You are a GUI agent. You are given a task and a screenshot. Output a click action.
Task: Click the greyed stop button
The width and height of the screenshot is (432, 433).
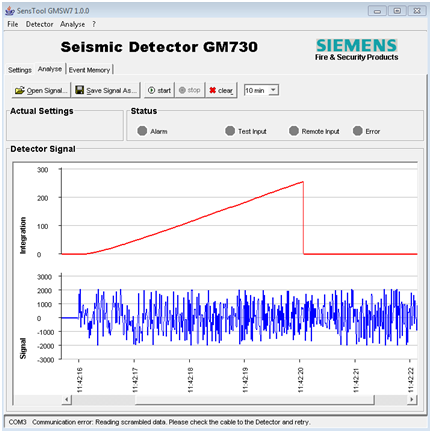pos(190,90)
